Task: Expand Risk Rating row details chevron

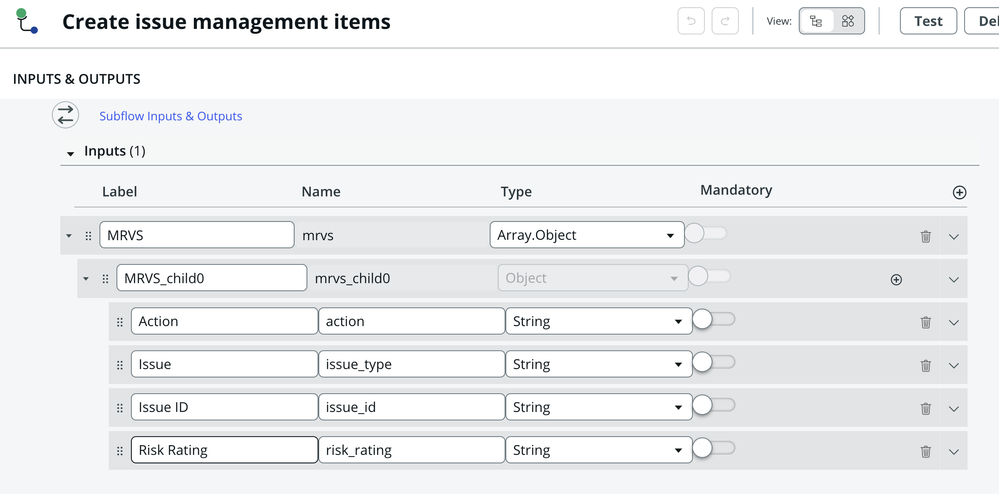Action: click(x=953, y=452)
